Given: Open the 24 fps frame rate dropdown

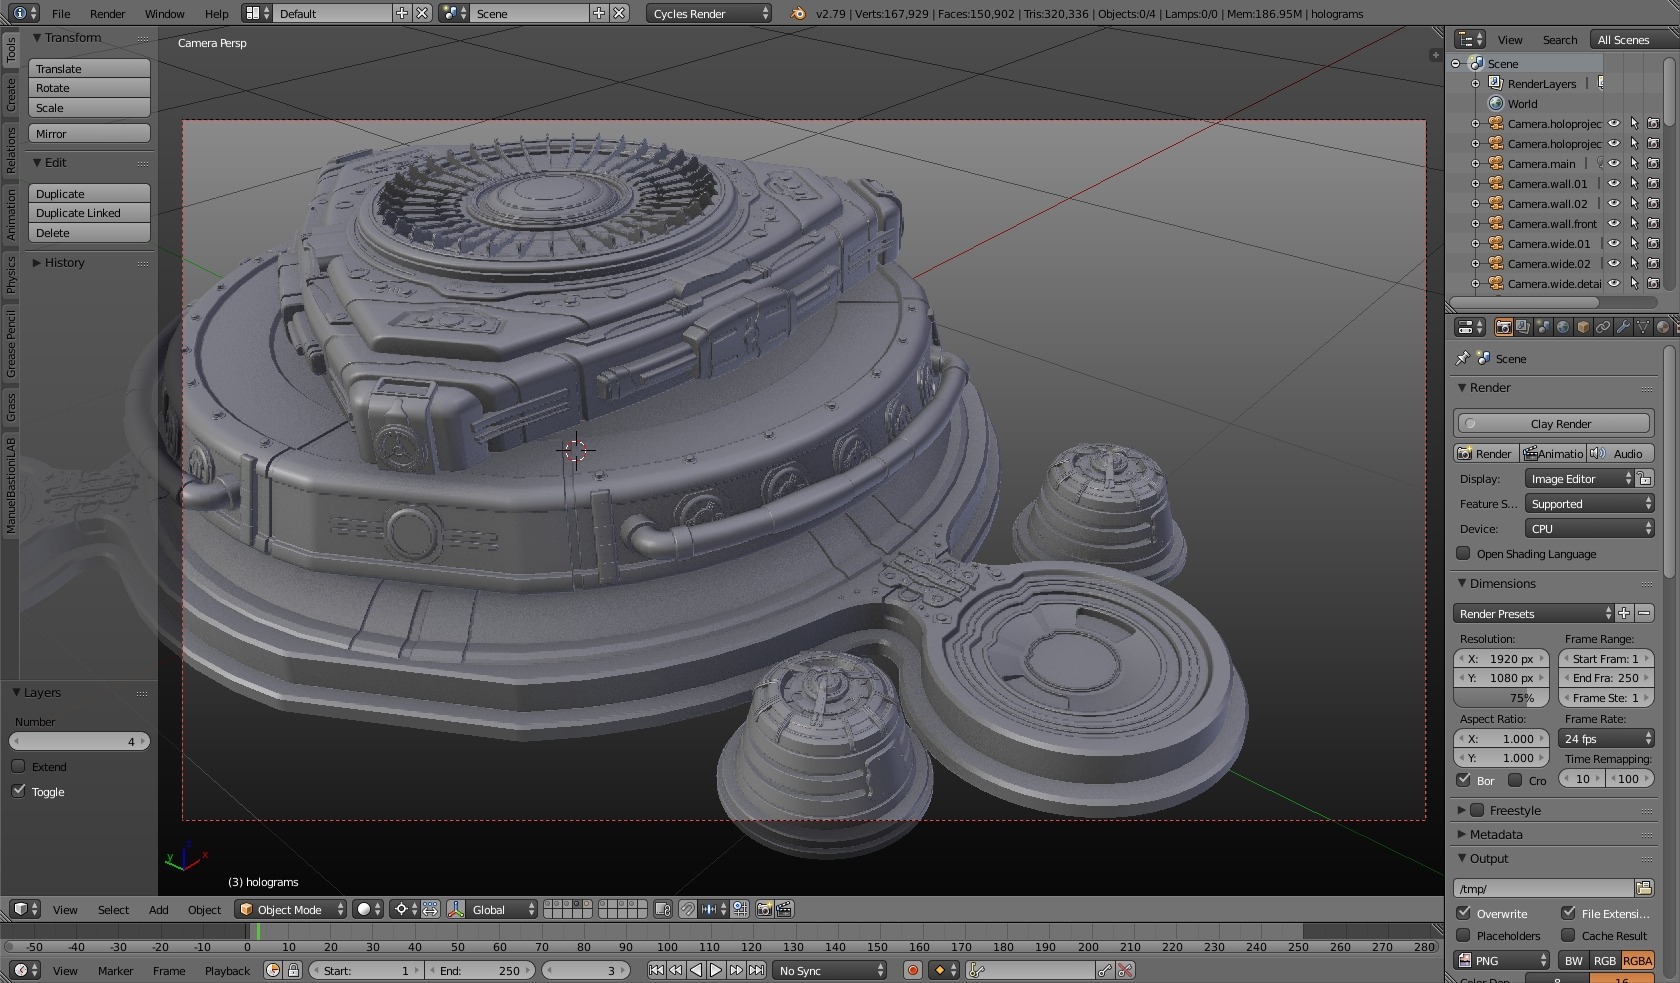Looking at the screenshot, I should coord(1606,739).
